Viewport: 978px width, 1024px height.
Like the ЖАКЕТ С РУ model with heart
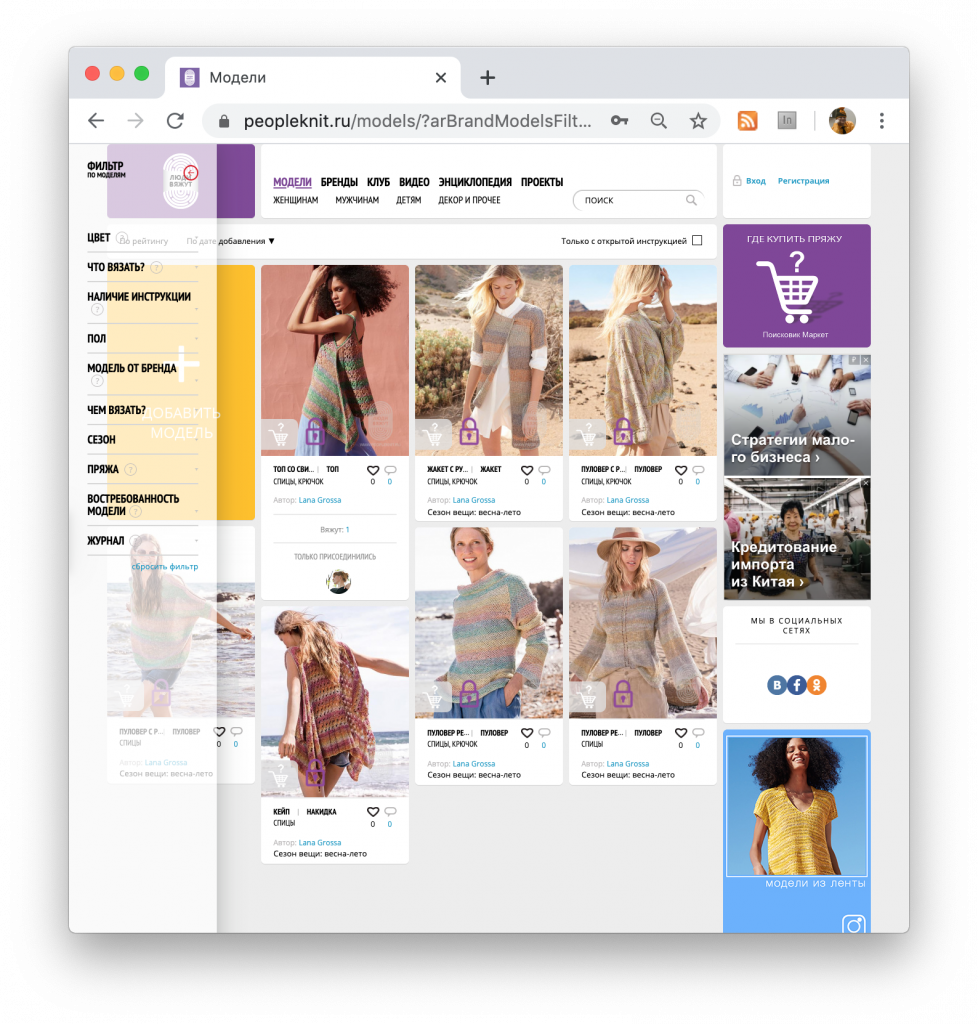(x=527, y=470)
